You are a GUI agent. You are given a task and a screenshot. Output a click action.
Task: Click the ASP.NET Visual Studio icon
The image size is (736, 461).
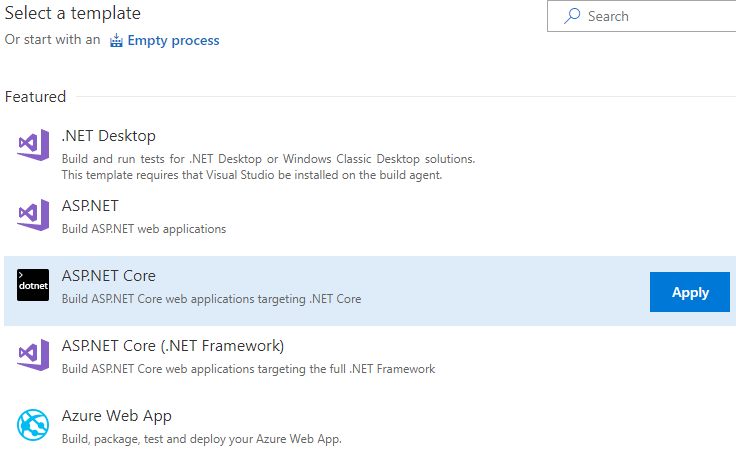33,215
